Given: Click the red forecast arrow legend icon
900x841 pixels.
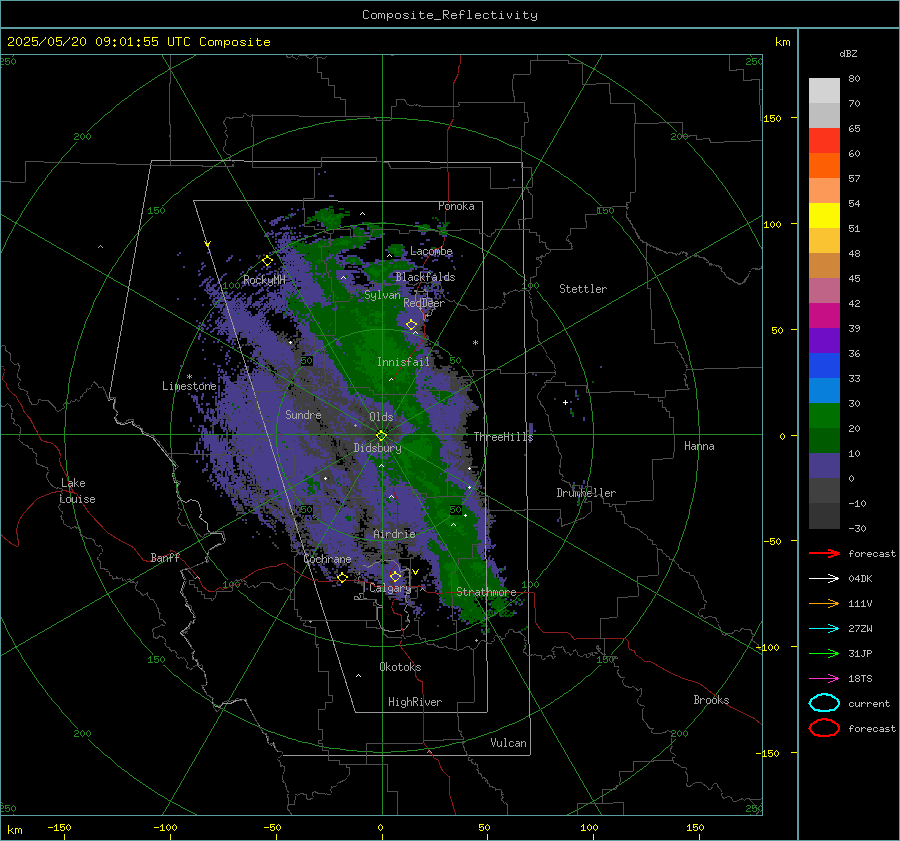Looking at the screenshot, I should (824, 553).
